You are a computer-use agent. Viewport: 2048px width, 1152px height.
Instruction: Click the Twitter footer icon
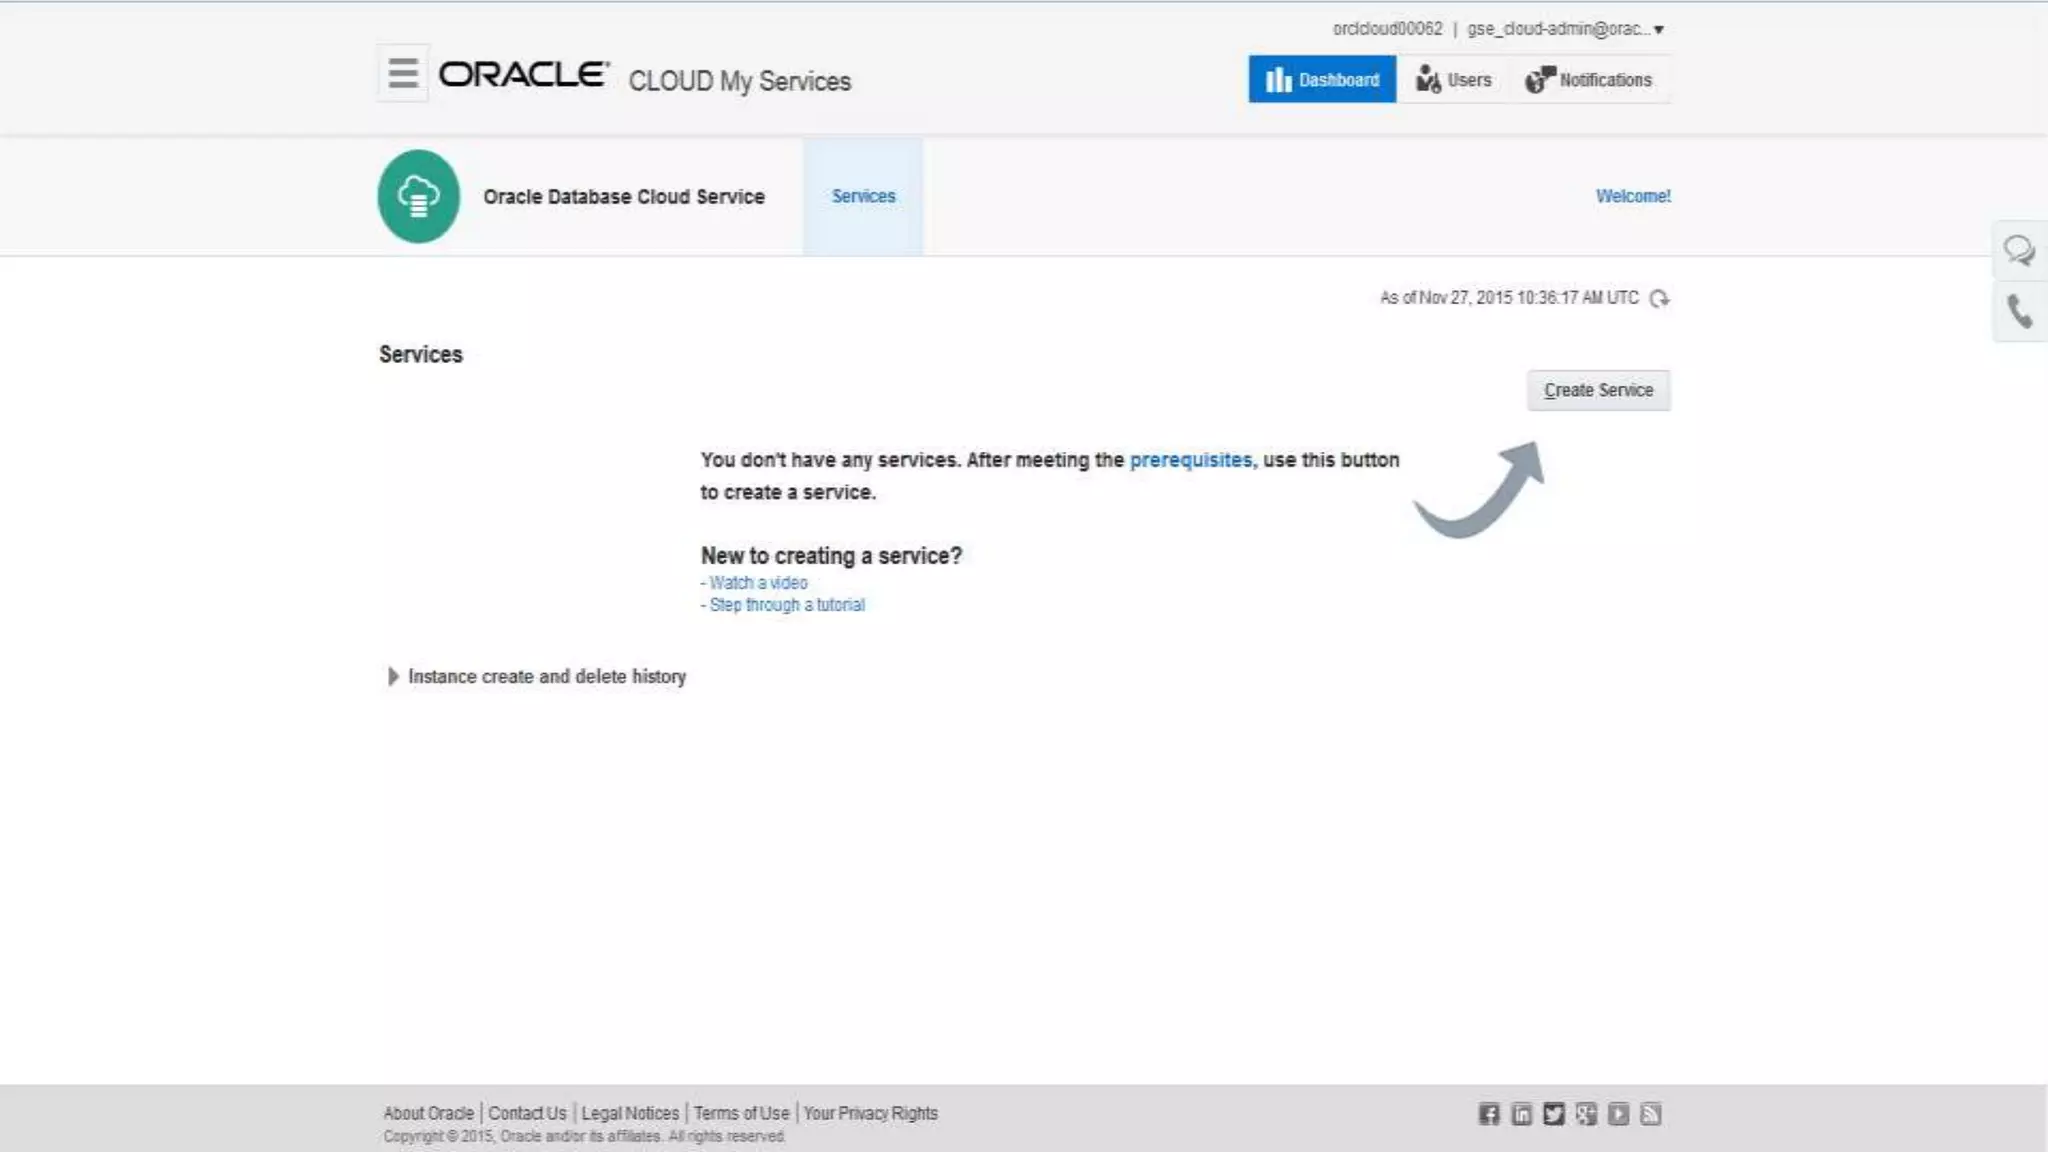(x=1553, y=1114)
